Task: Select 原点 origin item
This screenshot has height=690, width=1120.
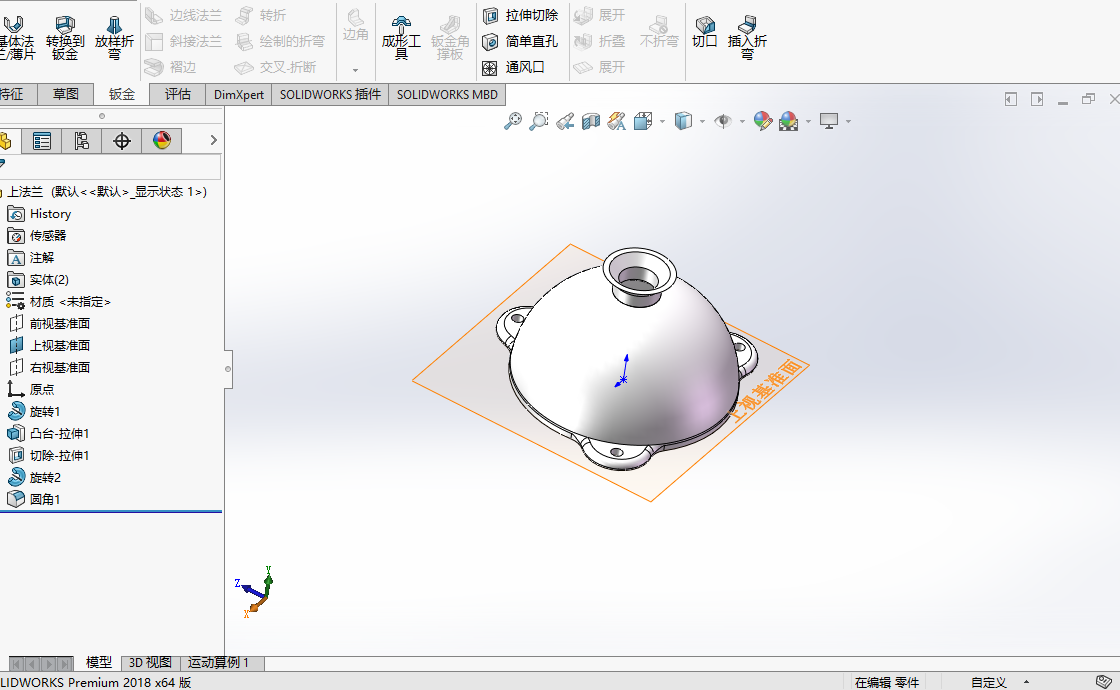Action: click(31, 390)
